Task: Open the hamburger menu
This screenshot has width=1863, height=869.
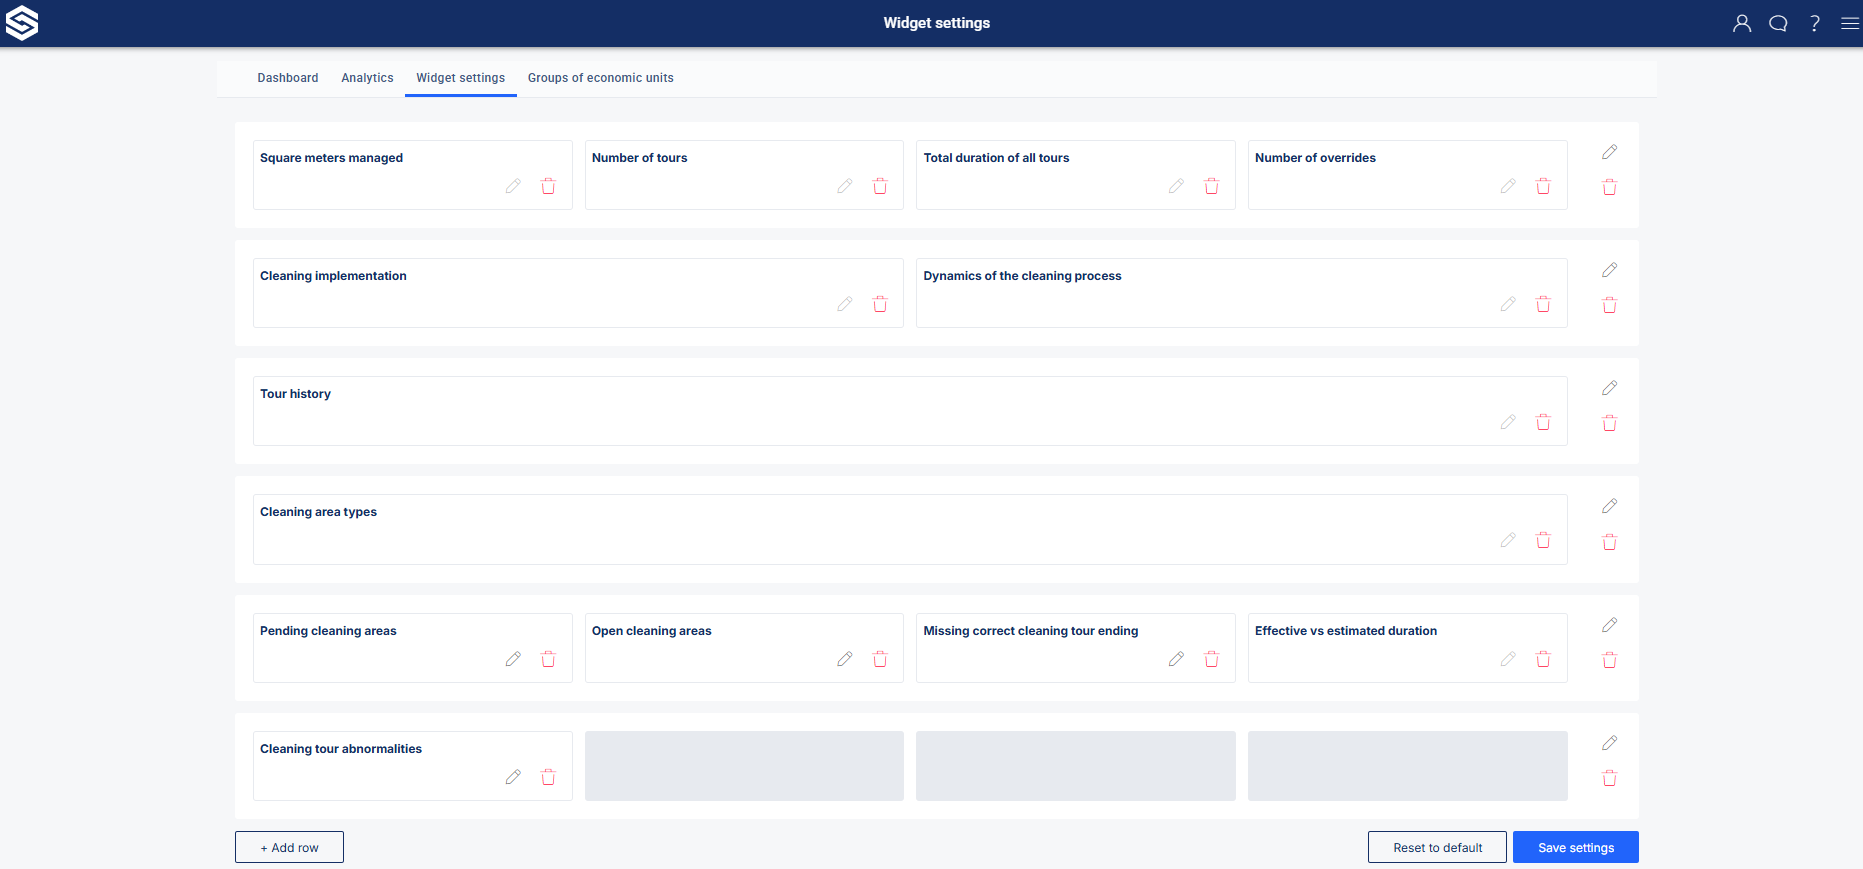Action: (x=1850, y=23)
